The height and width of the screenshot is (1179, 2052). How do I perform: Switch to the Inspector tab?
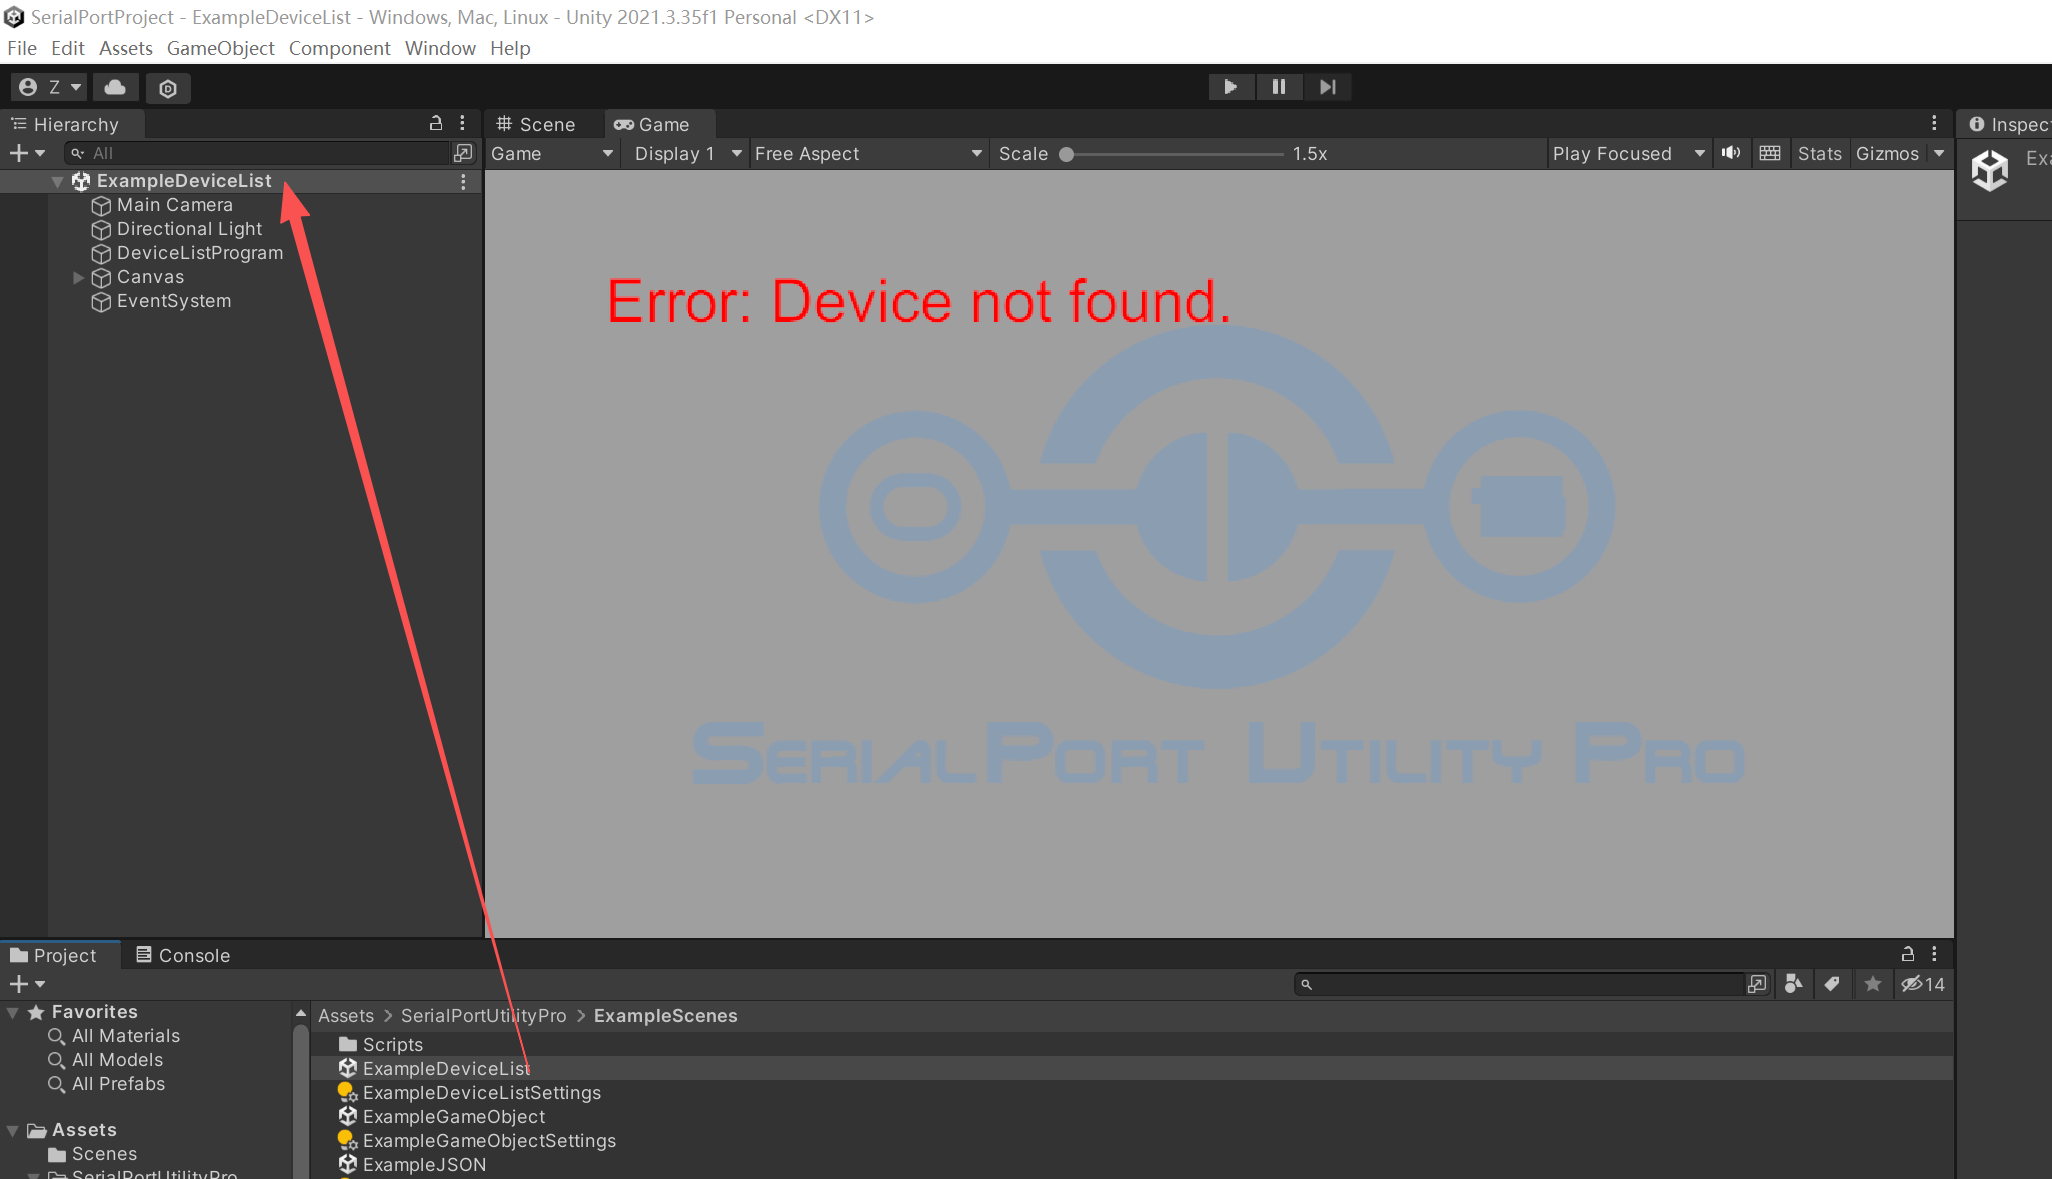(x=2009, y=124)
